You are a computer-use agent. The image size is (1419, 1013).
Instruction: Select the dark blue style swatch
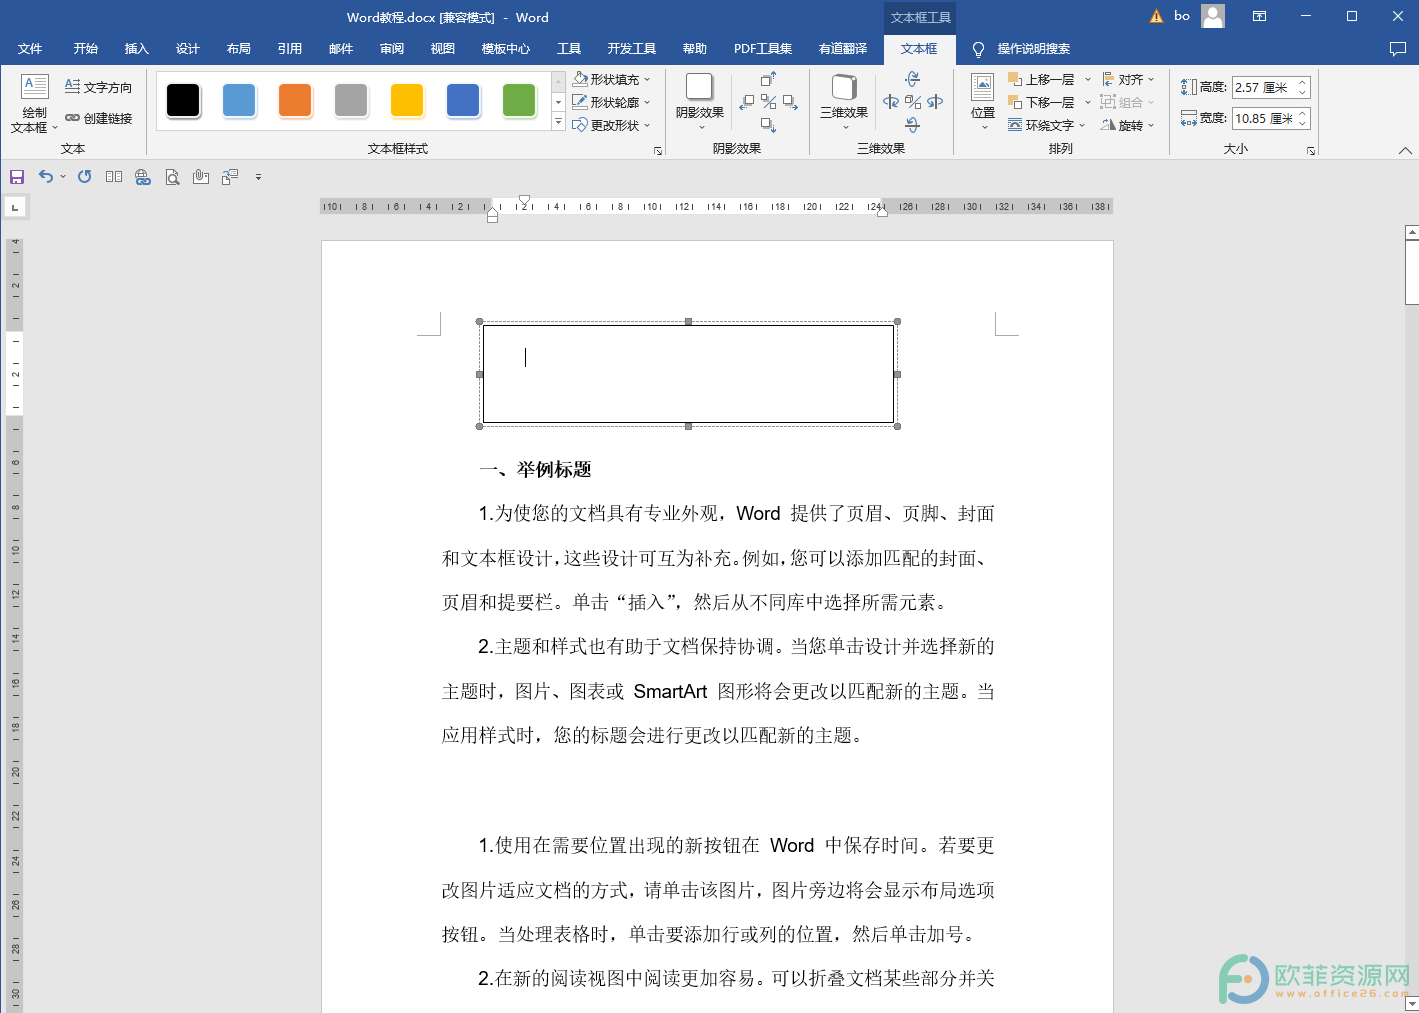coord(463,100)
